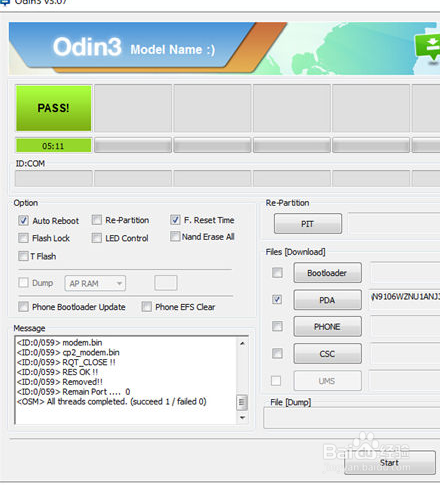
Task: Click the message log scroll up arrow
Action: point(242,343)
